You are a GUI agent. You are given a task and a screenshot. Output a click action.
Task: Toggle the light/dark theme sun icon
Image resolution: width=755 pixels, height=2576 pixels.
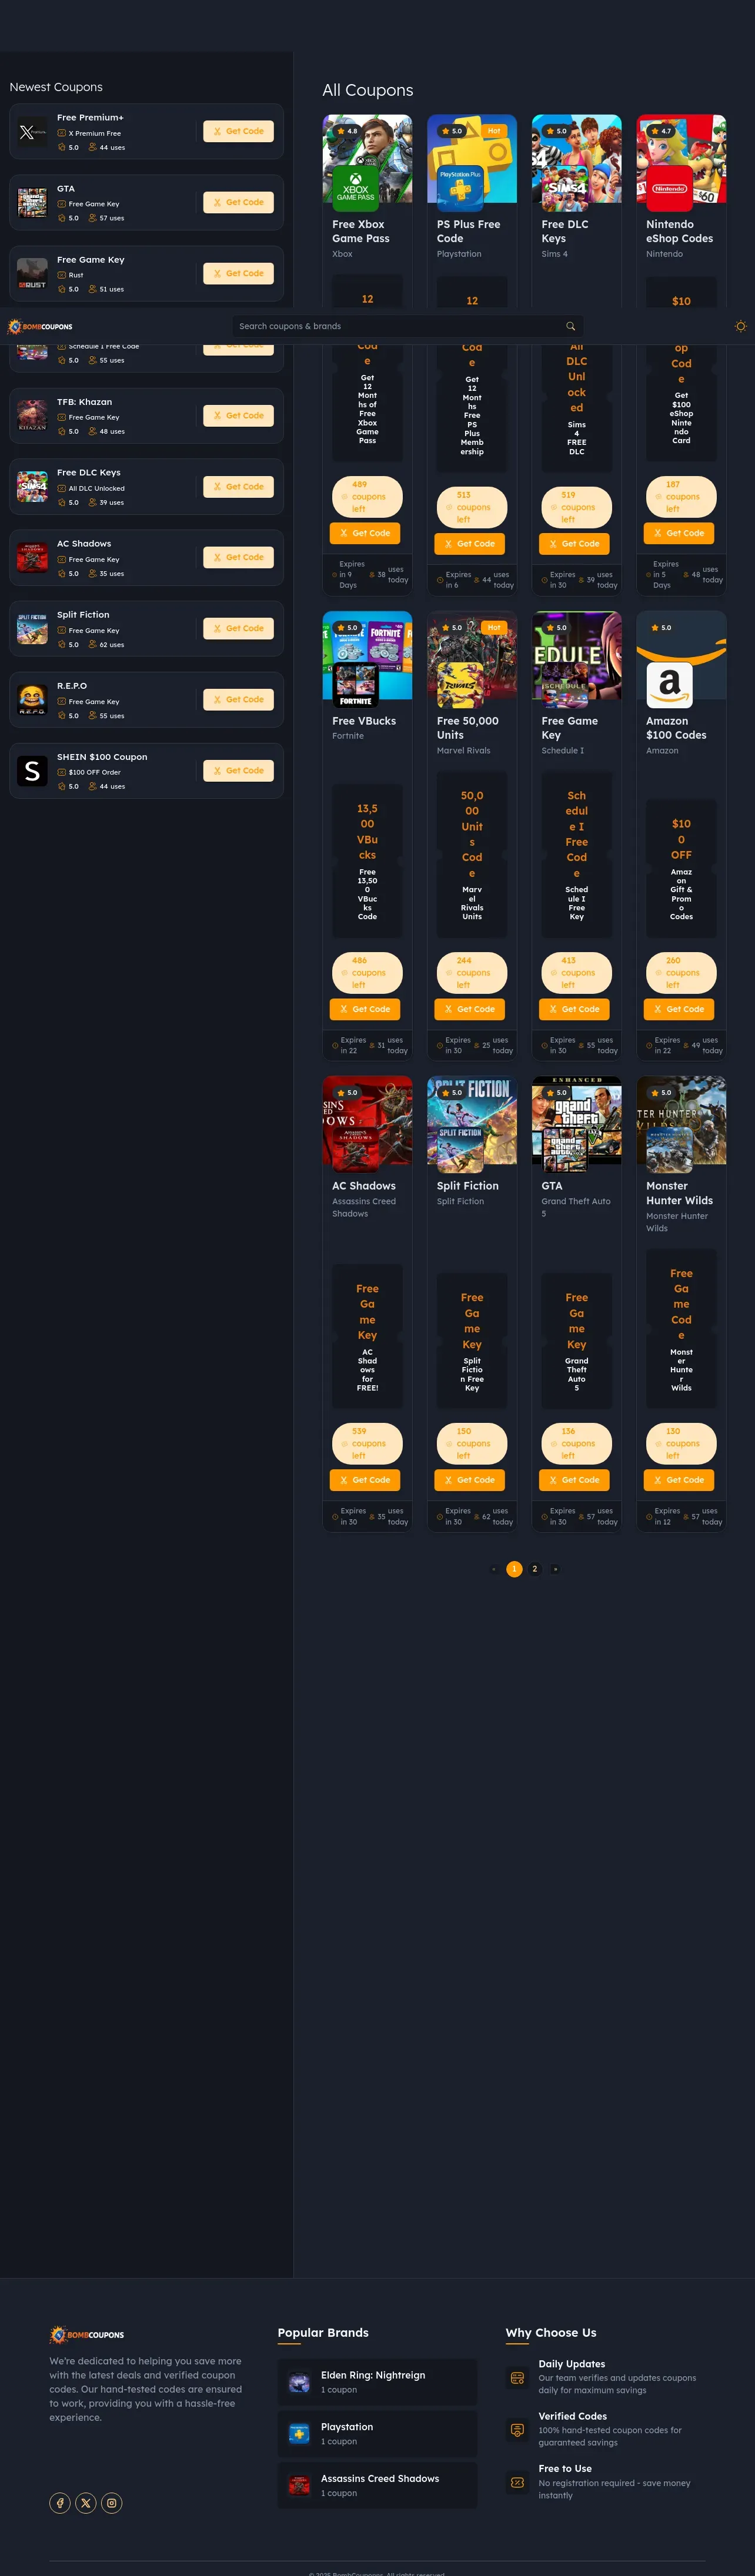pos(740,326)
